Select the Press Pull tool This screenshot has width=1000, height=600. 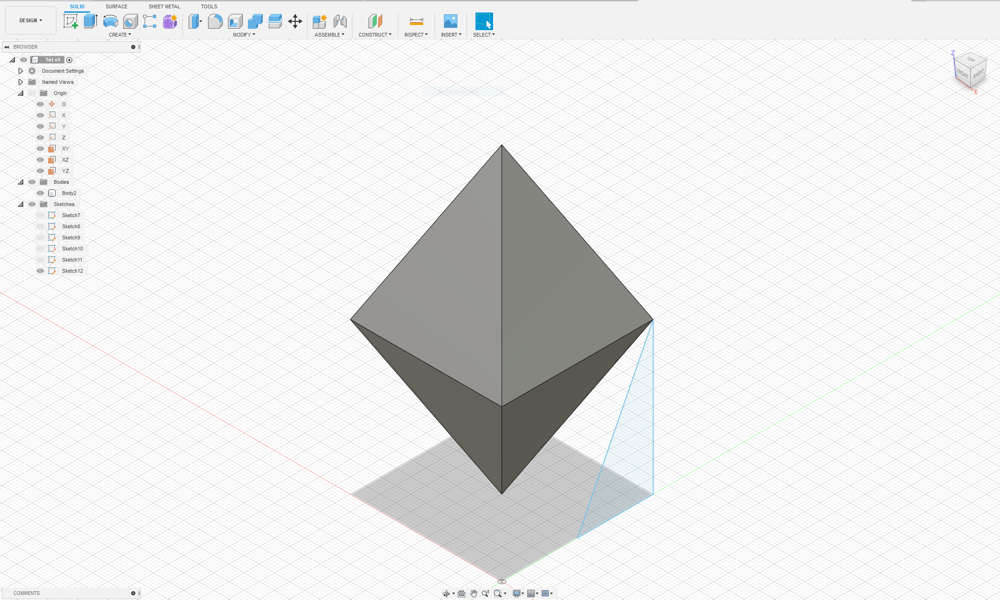[x=195, y=21]
